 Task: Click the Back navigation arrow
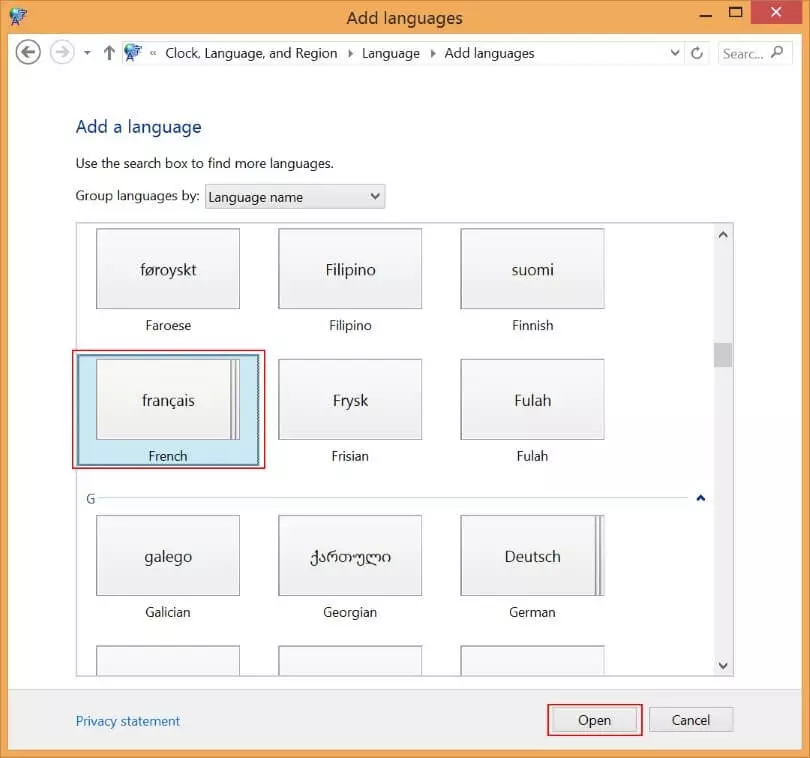(x=28, y=53)
